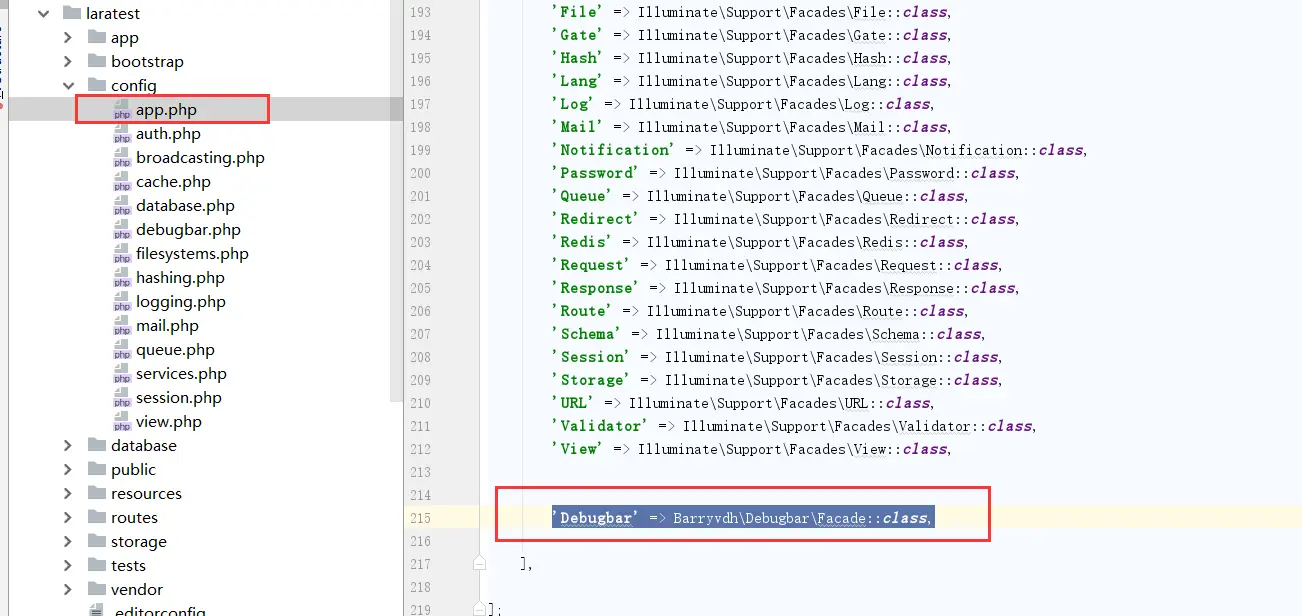Expand the routes folder chevron
The height and width of the screenshot is (616, 1302).
click(67, 517)
